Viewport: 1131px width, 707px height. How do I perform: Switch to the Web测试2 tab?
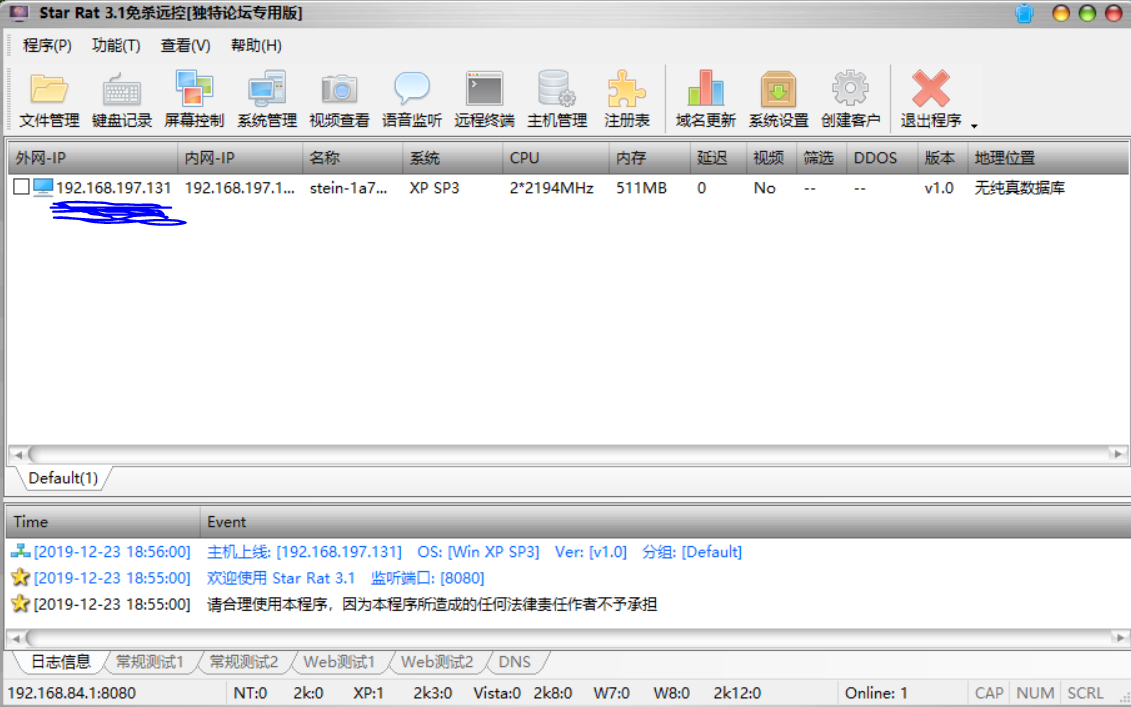[x=437, y=662]
